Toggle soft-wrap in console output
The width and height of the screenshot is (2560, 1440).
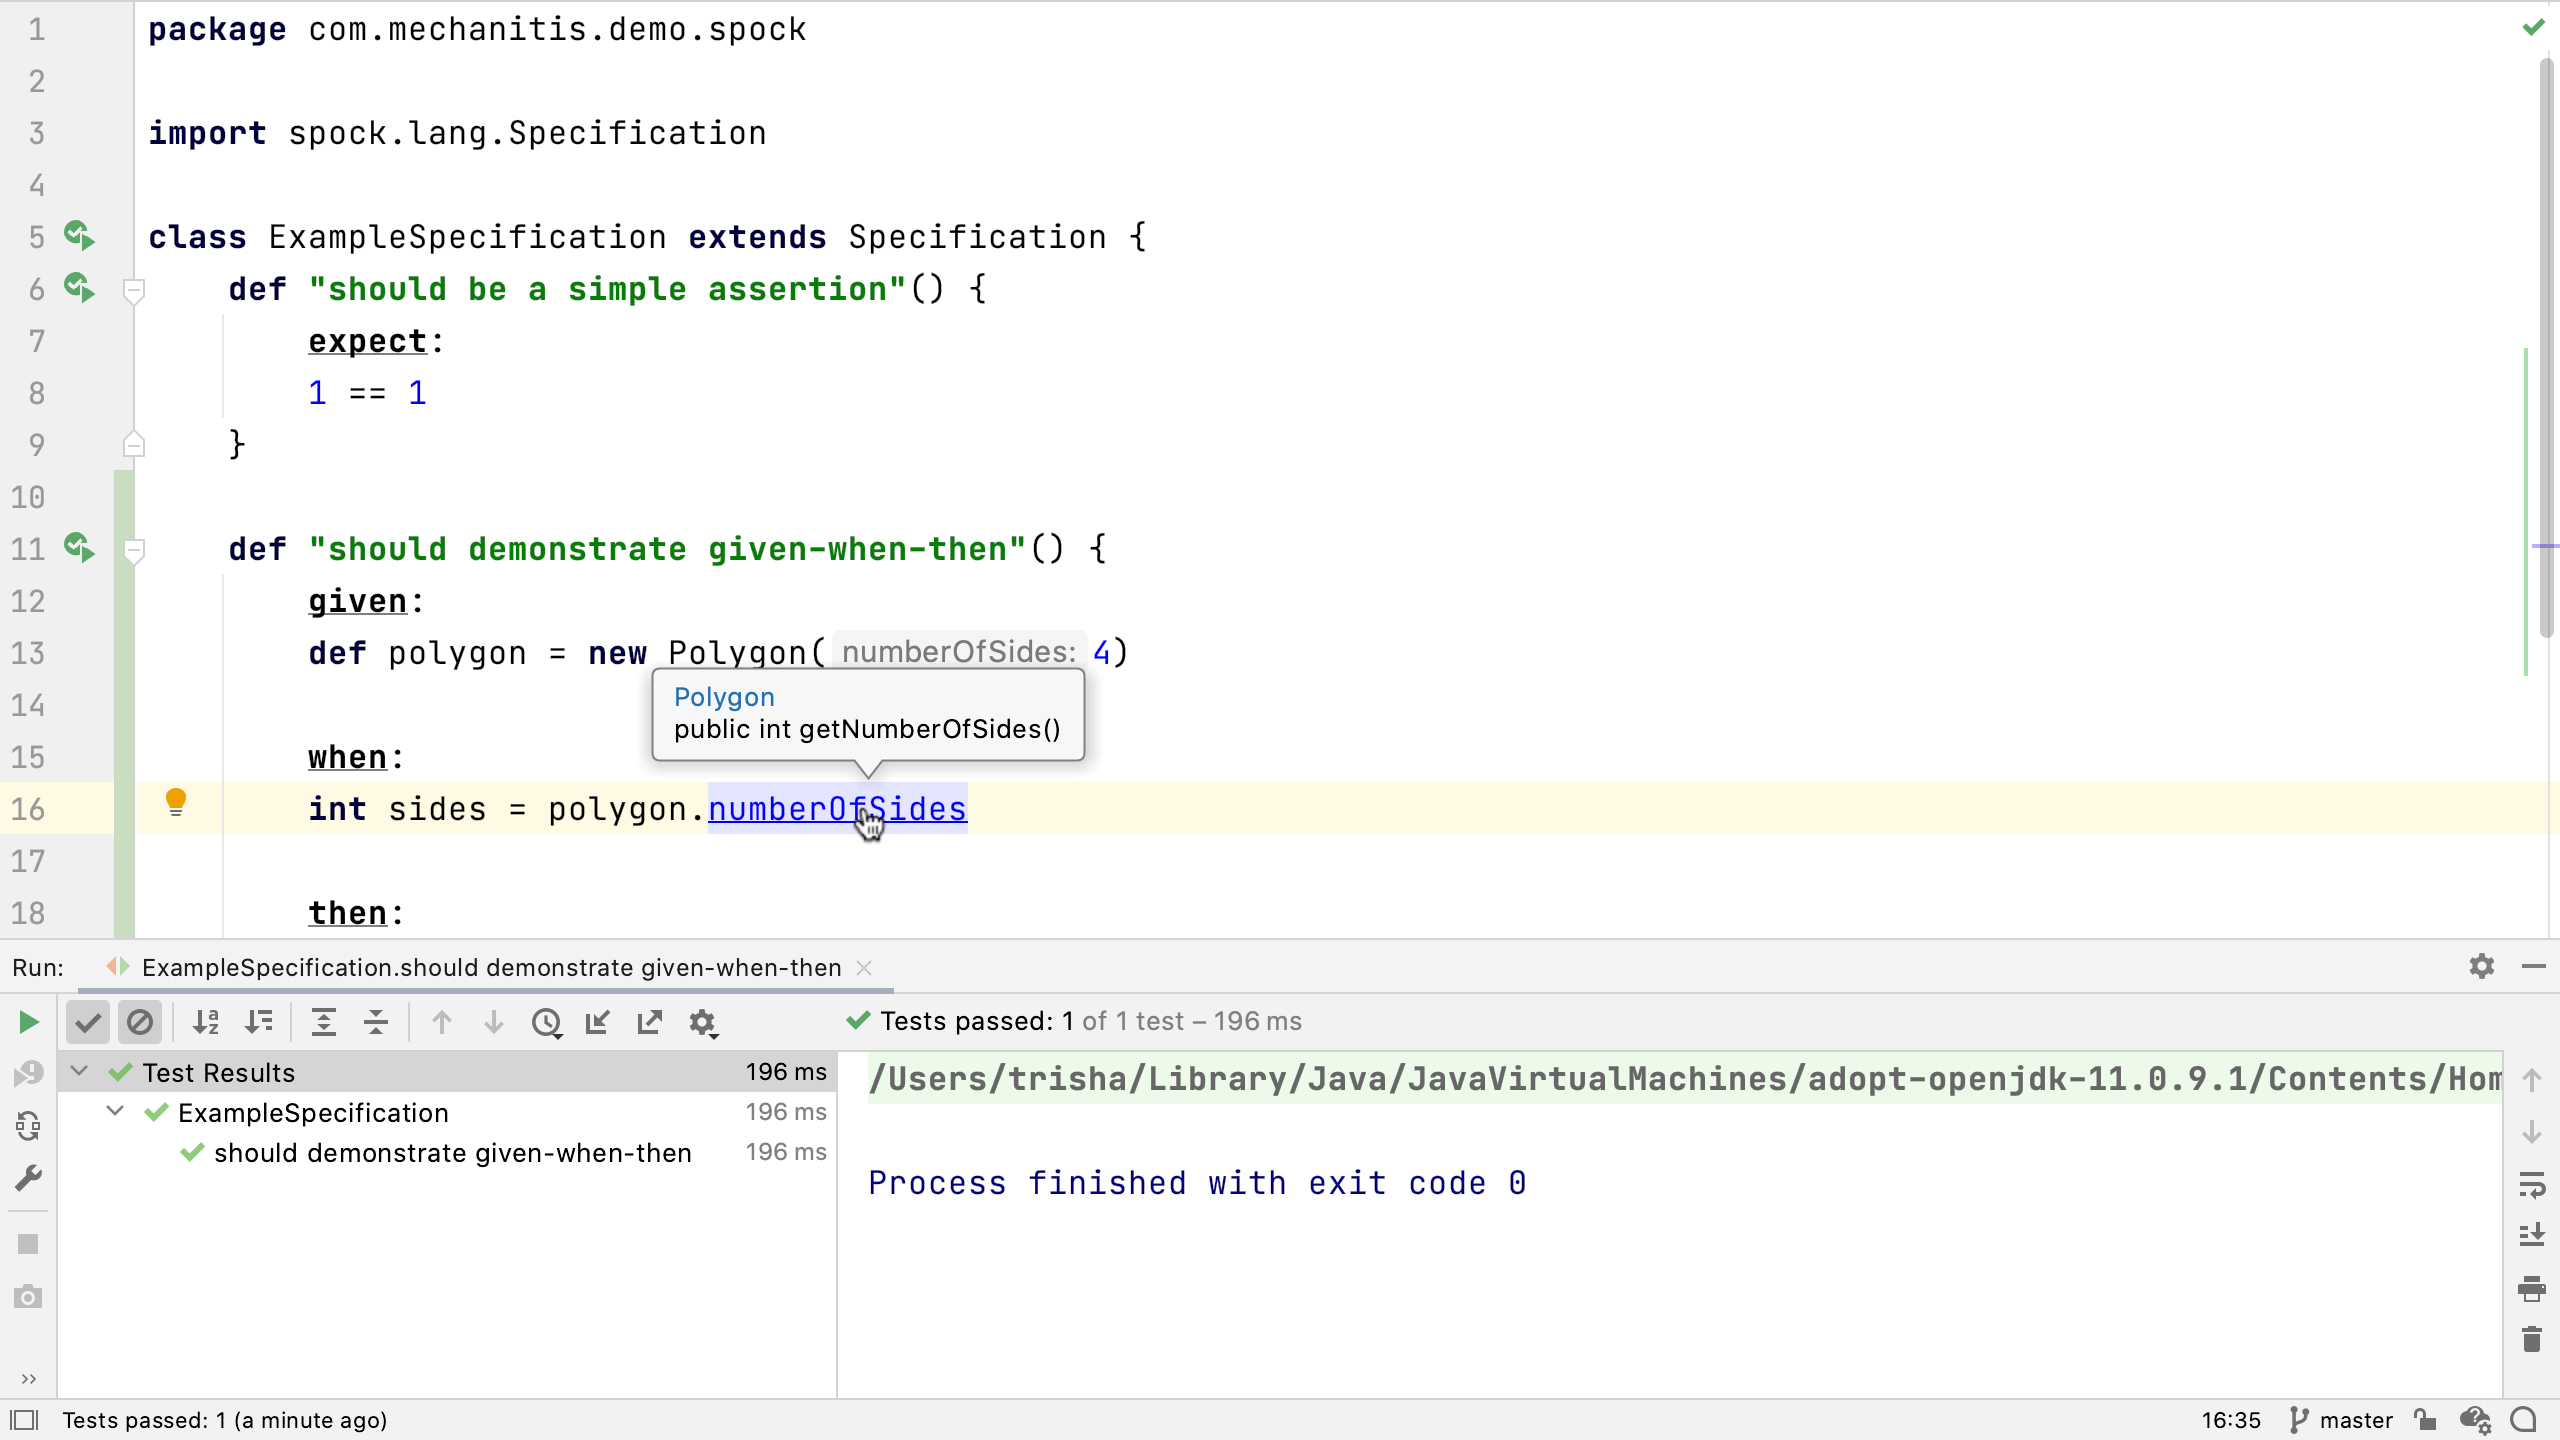click(2532, 1185)
